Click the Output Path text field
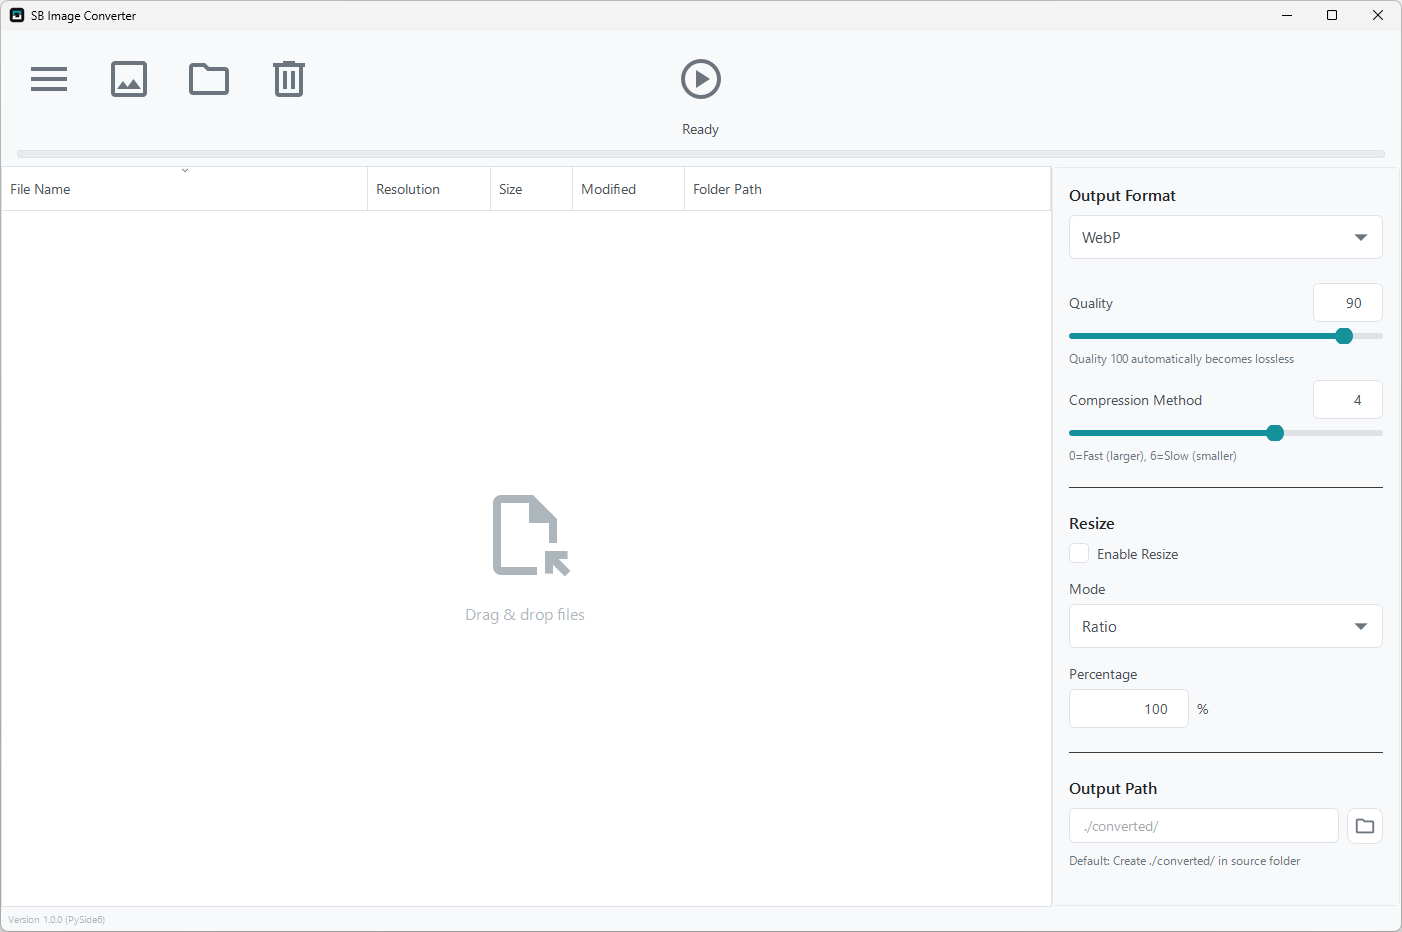Viewport: 1402px width, 932px height. click(x=1204, y=826)
